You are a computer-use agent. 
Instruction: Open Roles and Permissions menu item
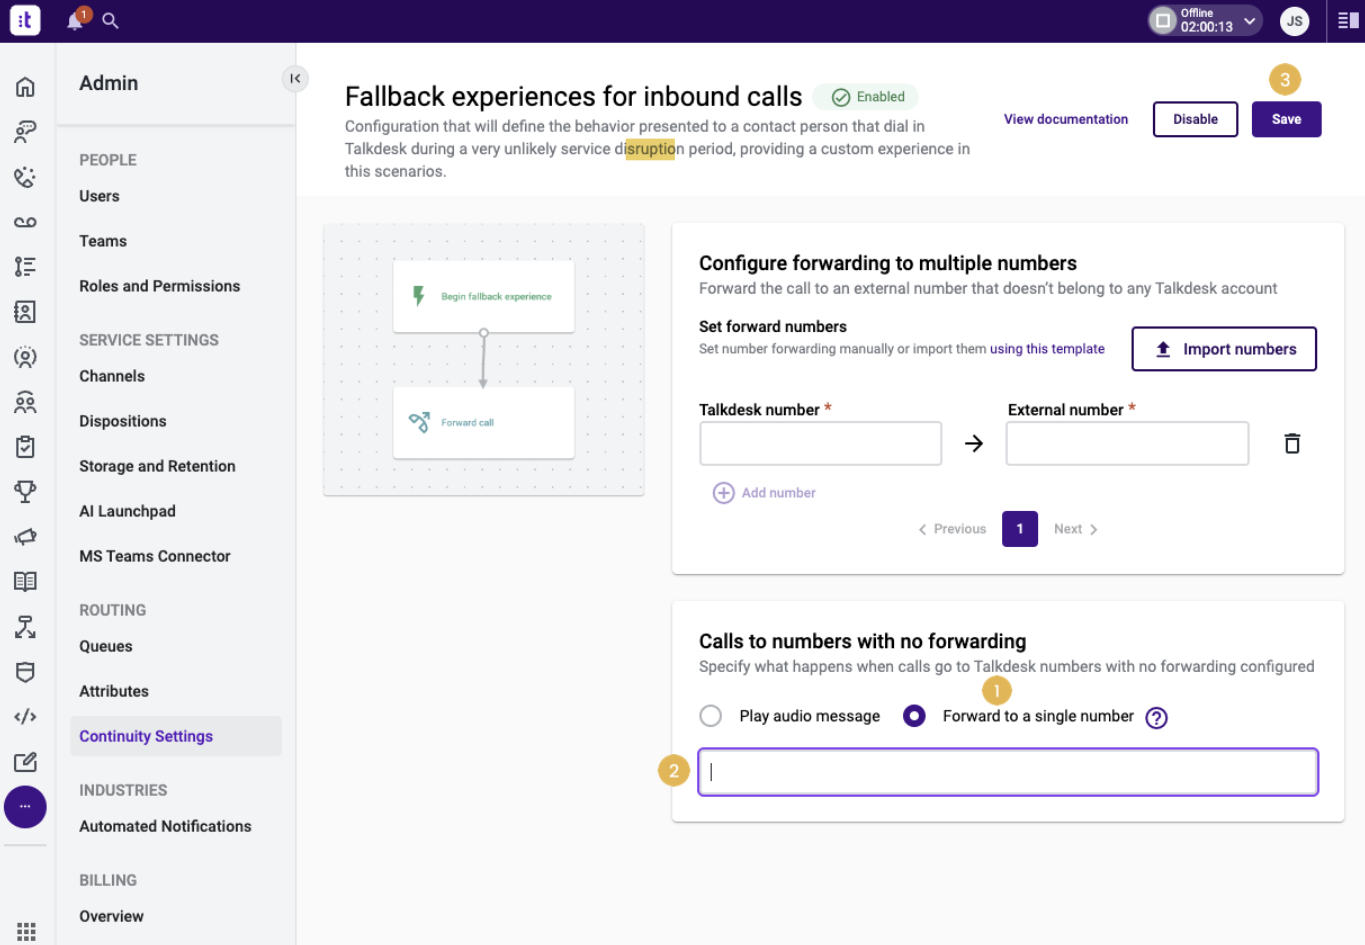160,286
